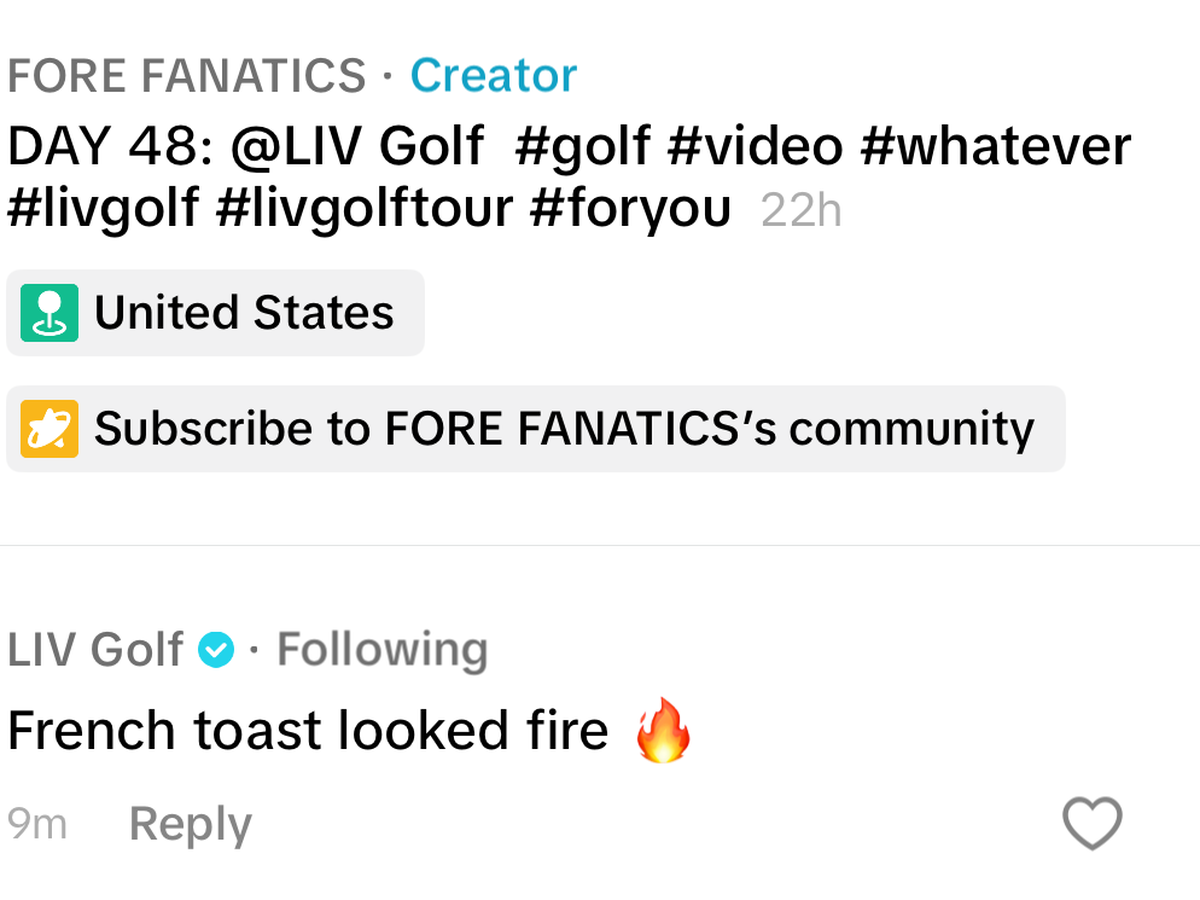The width and height of the screenshot is (1200, 900).
Task: Open the FORE FANATICS creator profile
Action: [187, 76]
